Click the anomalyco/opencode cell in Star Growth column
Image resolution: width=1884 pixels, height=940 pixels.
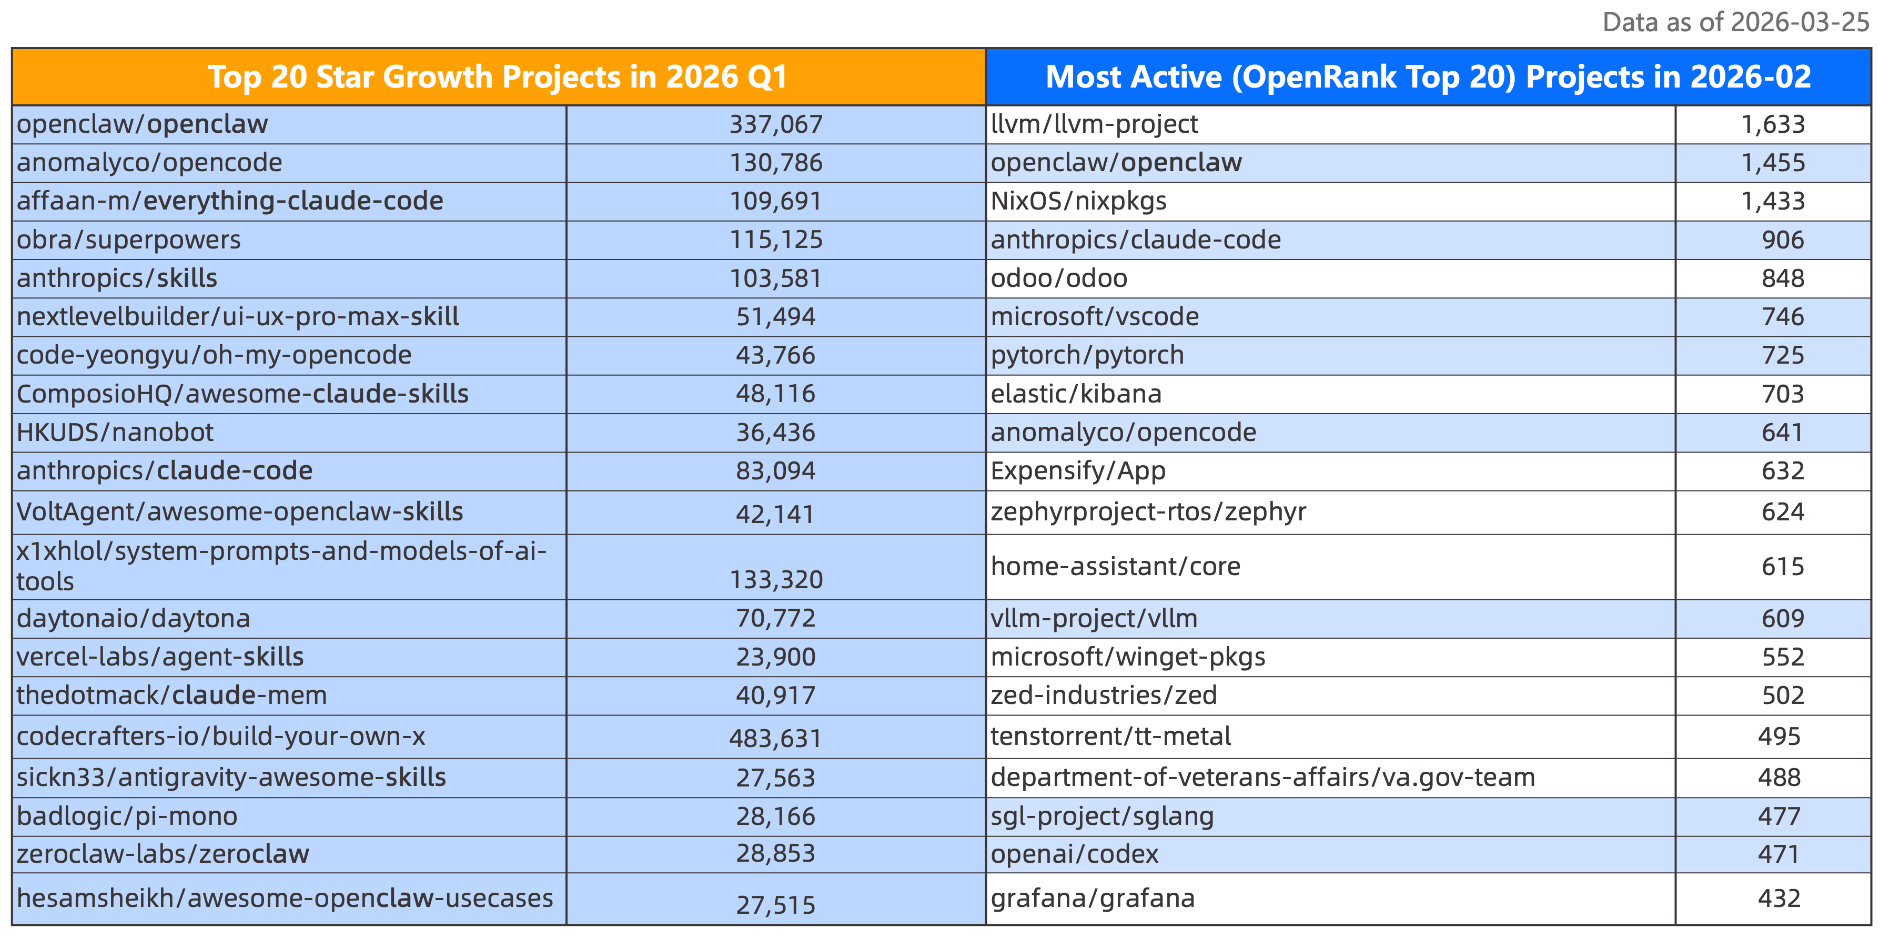point(289,163)
